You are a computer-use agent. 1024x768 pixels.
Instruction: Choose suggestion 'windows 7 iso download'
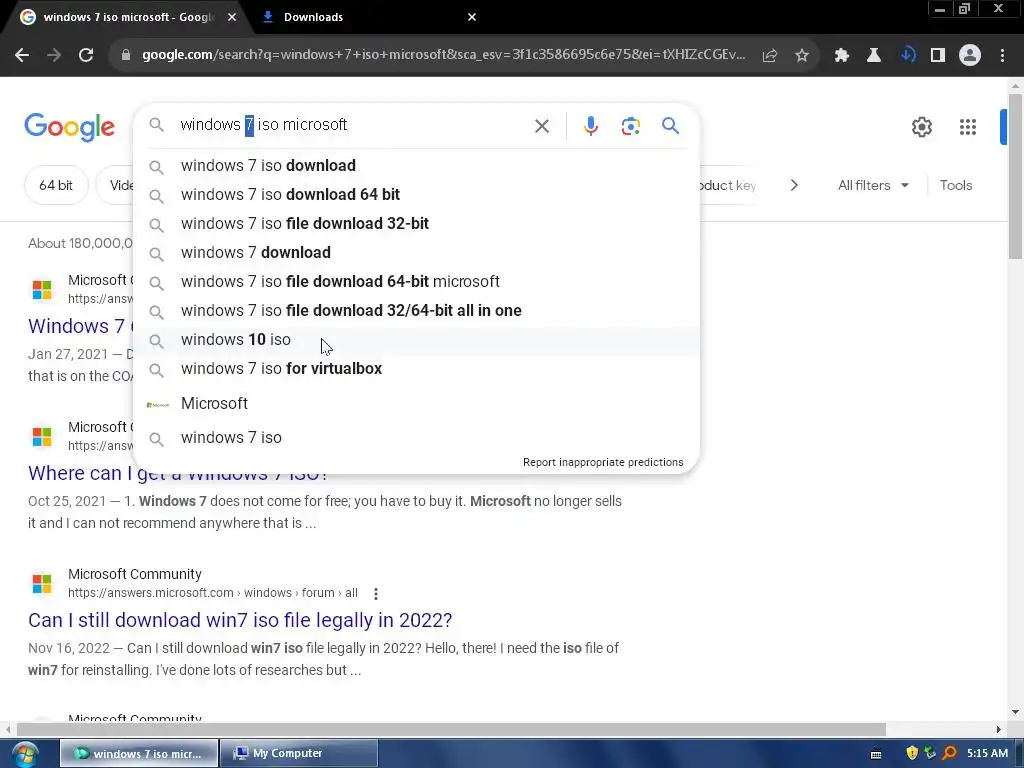[x=416, y=166]
